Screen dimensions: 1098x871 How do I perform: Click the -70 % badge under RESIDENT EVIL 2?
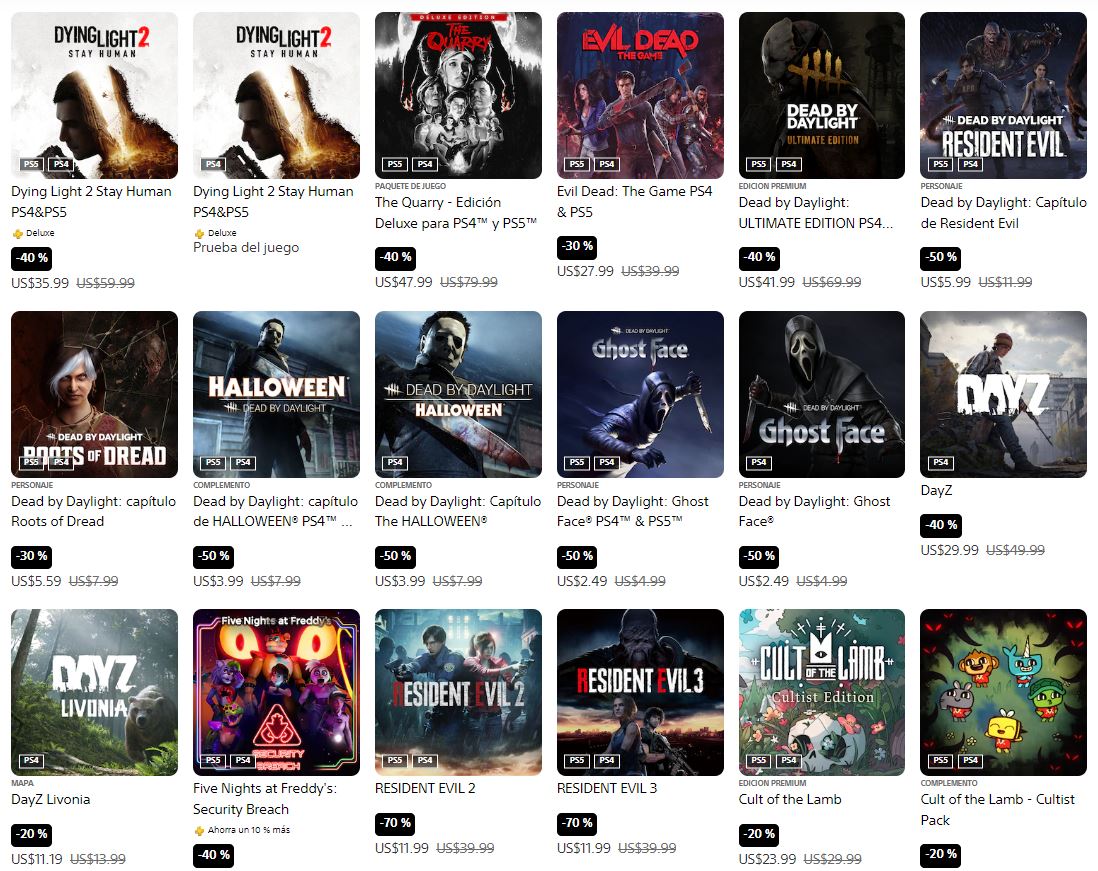(395, 823)
